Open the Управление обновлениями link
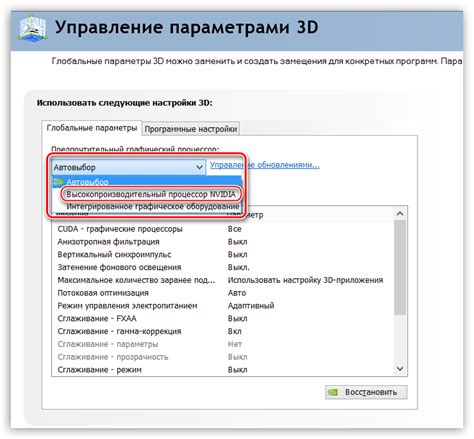 tap(265, 165)
